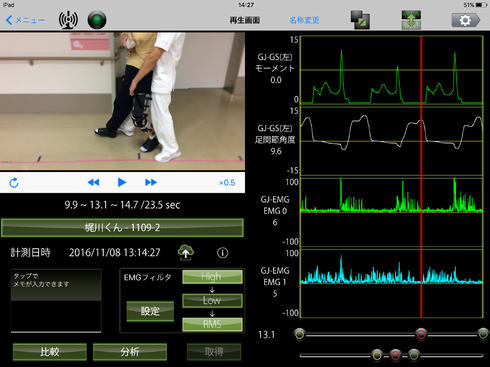490x367 pixels.
Task: Tap the GJ-EMG EMG 0 graph
Action: point(392,212)
